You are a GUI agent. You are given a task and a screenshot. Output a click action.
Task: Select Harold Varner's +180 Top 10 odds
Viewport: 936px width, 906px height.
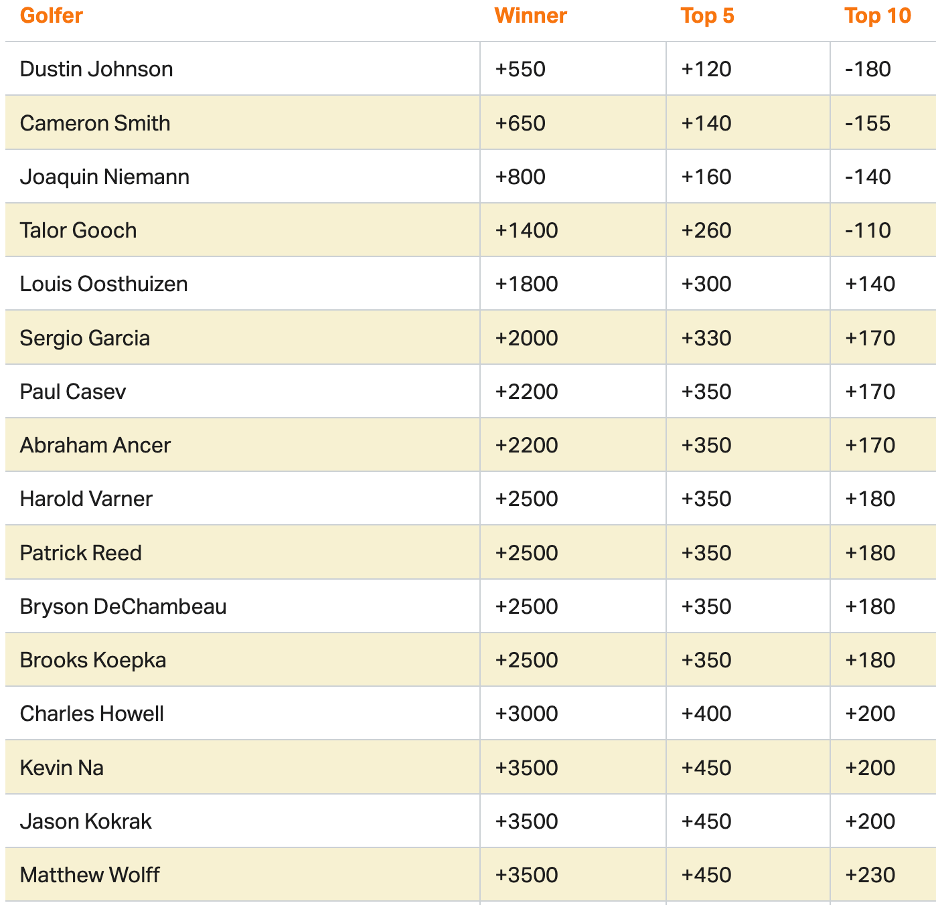[x=870, y=499]
